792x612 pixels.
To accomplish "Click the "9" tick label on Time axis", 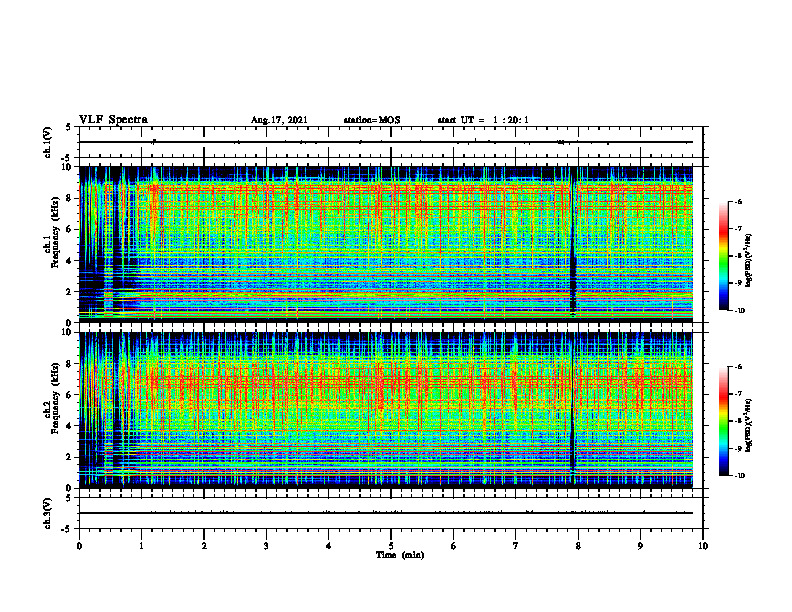I will click(640, 546).
